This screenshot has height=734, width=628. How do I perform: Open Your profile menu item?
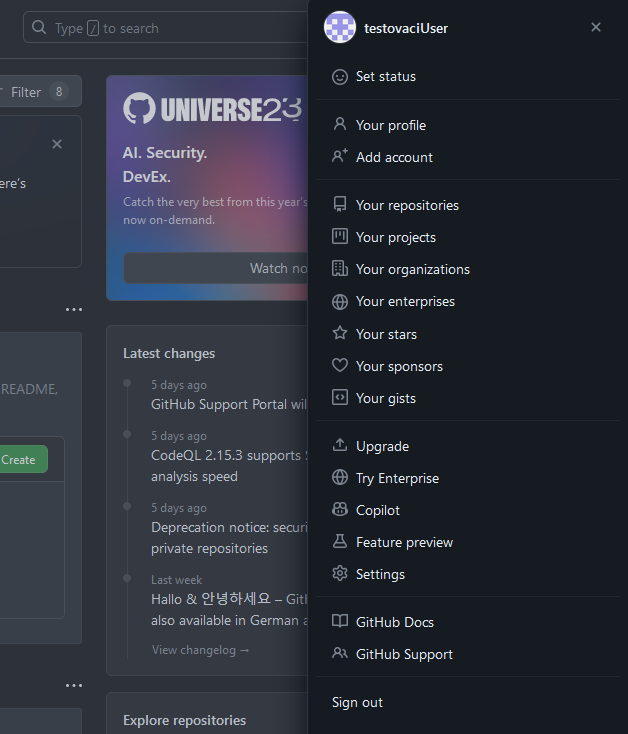click(468, 125)
